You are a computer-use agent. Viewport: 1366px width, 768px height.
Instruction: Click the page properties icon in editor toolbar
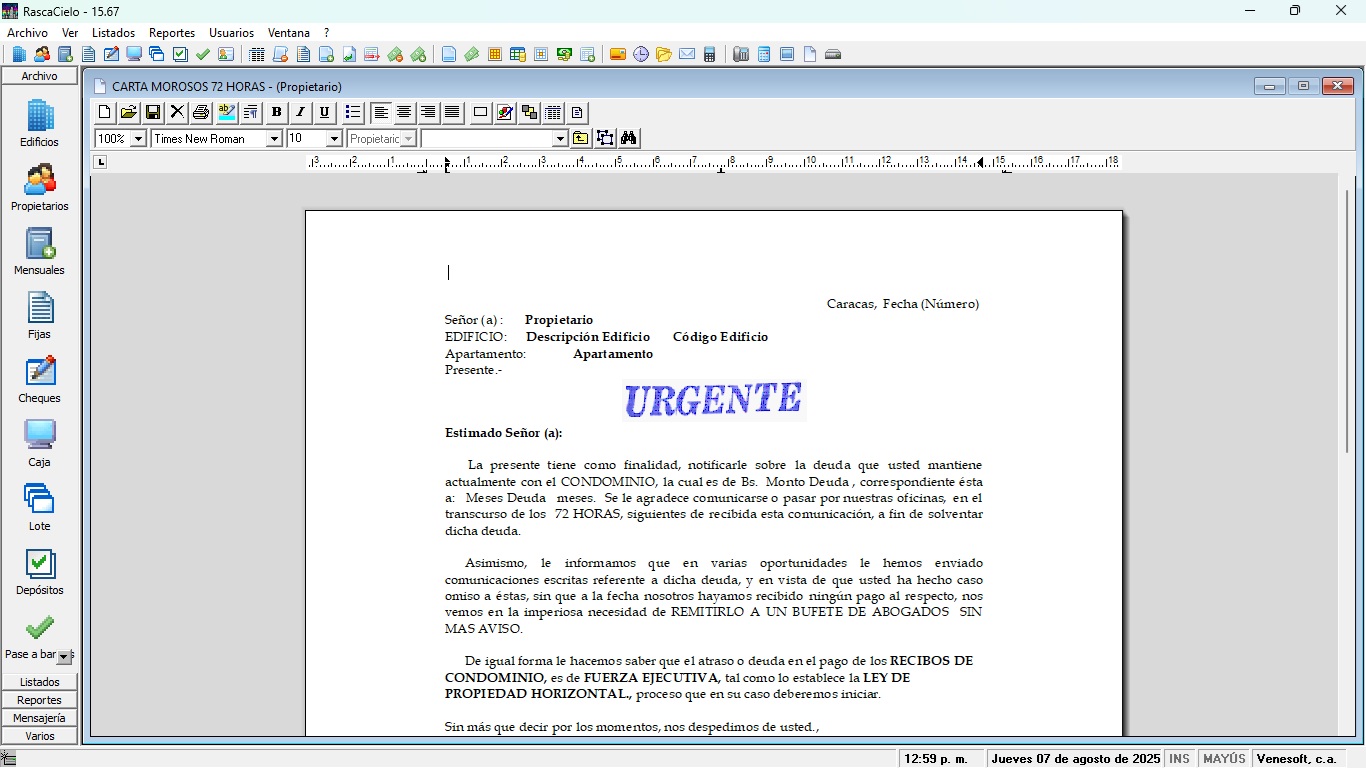(x=577, y=112)
